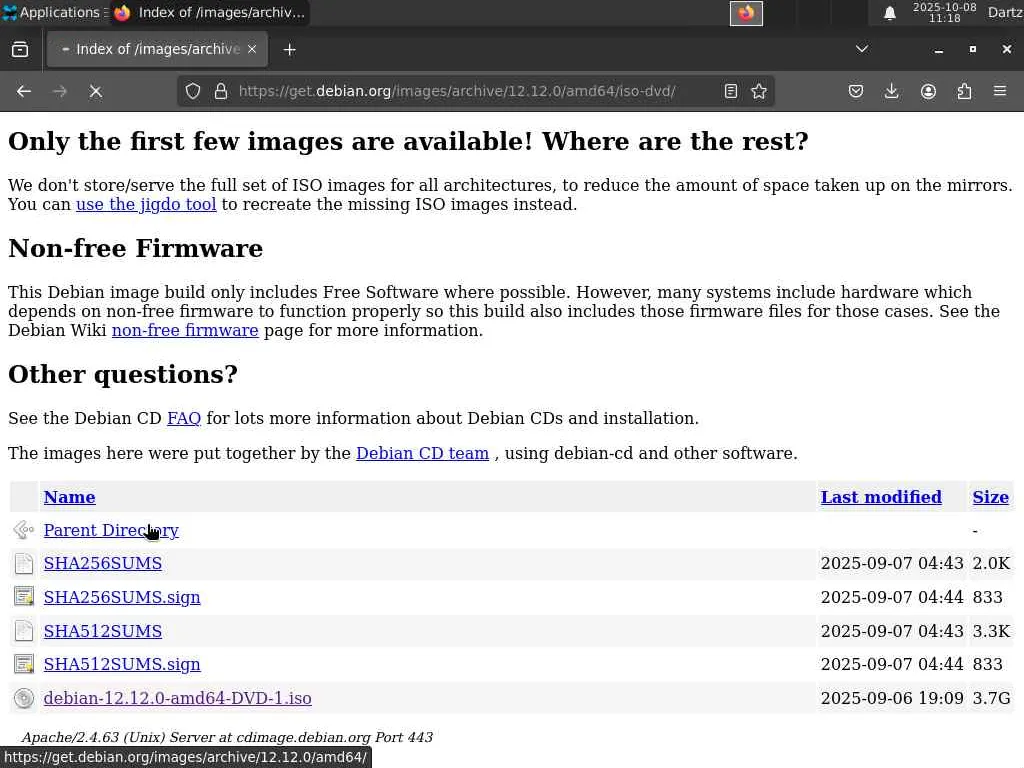Click the Firefox workspace thumbnail in panel
Viewport: 1024px width, 768px height.
click(x=746, y=13)
